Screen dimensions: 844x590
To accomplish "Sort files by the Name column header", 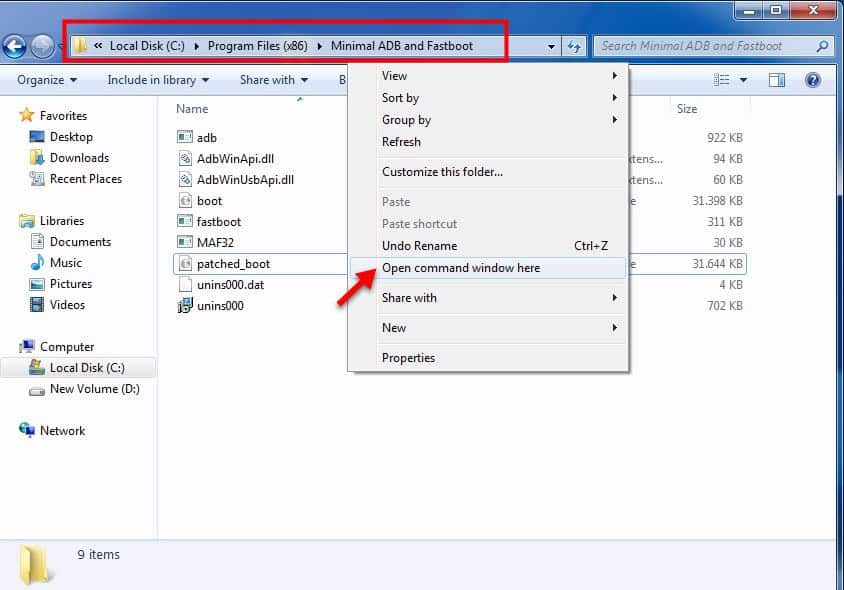I will pos(192,109).
